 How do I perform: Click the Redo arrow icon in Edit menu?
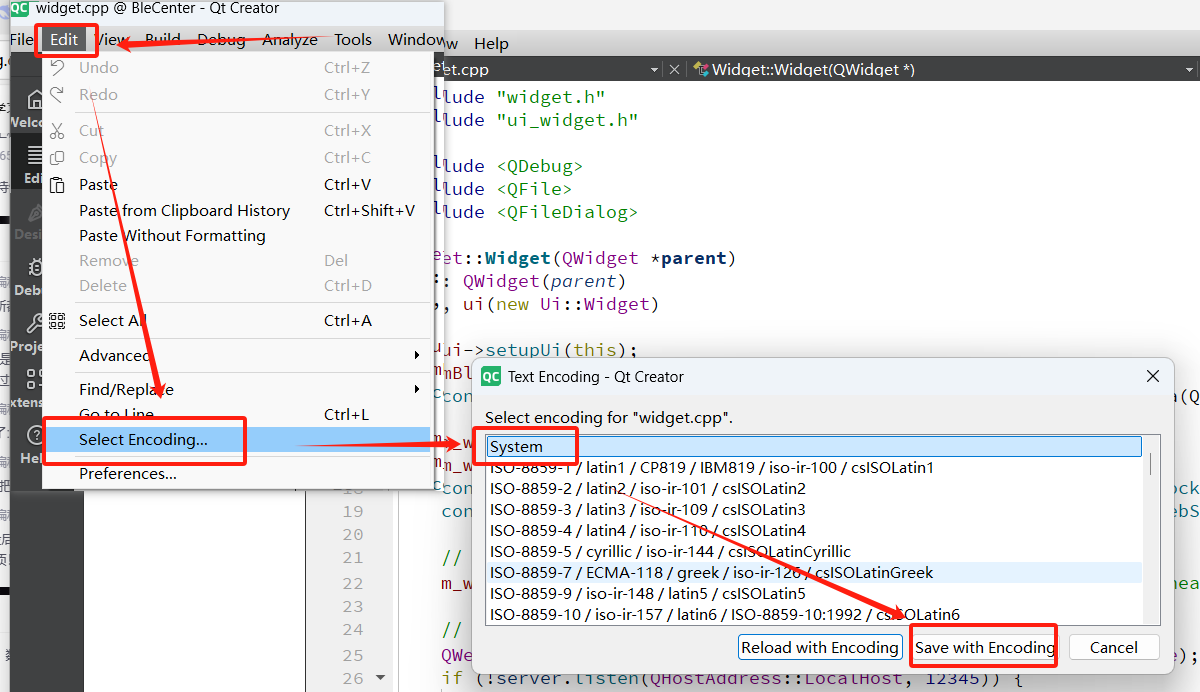point(58,95)
